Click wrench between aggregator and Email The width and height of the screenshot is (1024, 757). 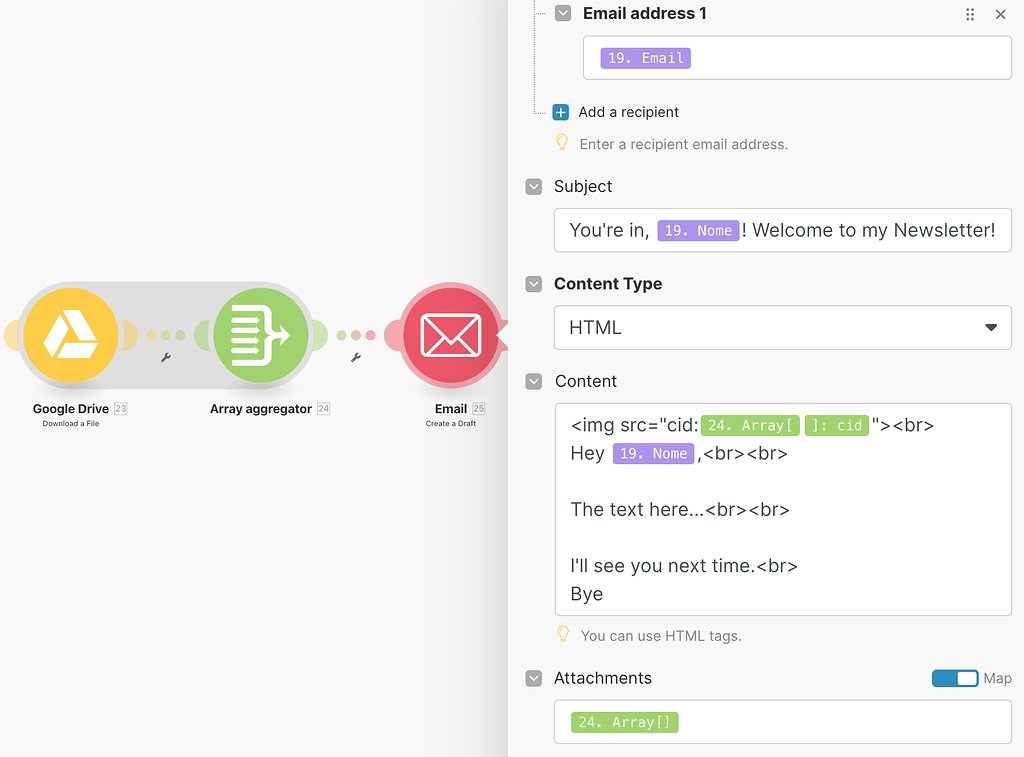(356, 357)
